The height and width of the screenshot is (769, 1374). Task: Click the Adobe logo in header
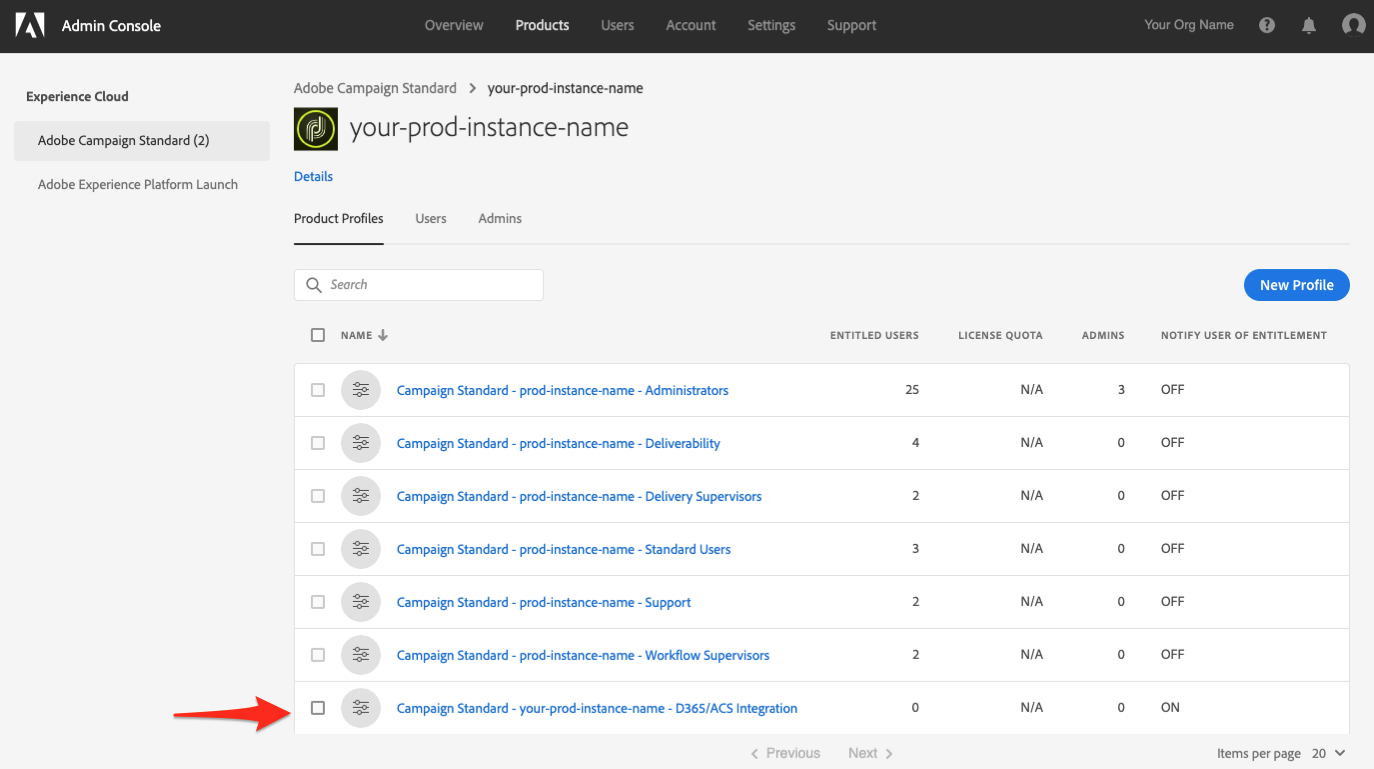30,26
